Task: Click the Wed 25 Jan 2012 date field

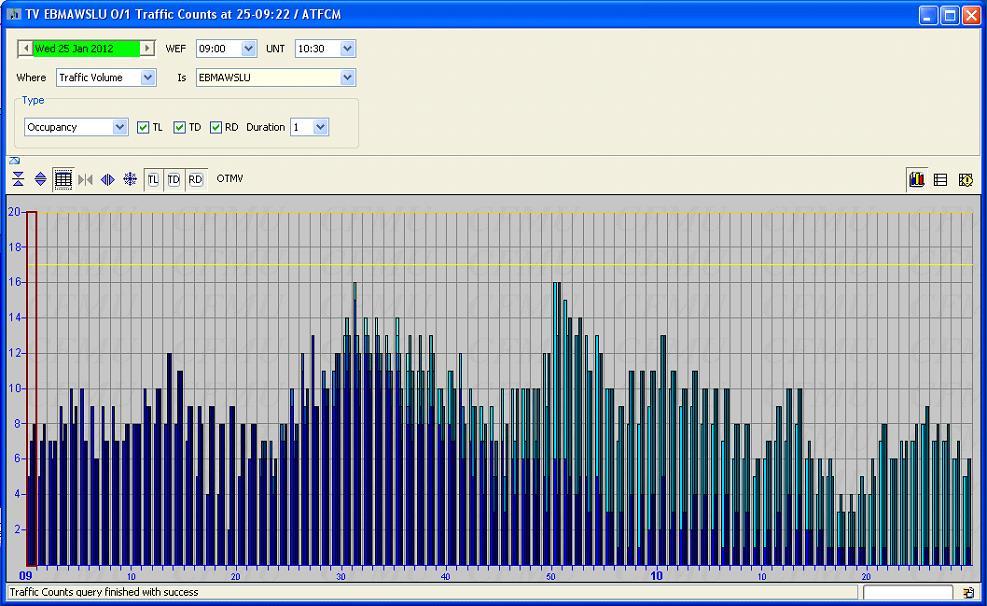Action: (x=86, y=48)
